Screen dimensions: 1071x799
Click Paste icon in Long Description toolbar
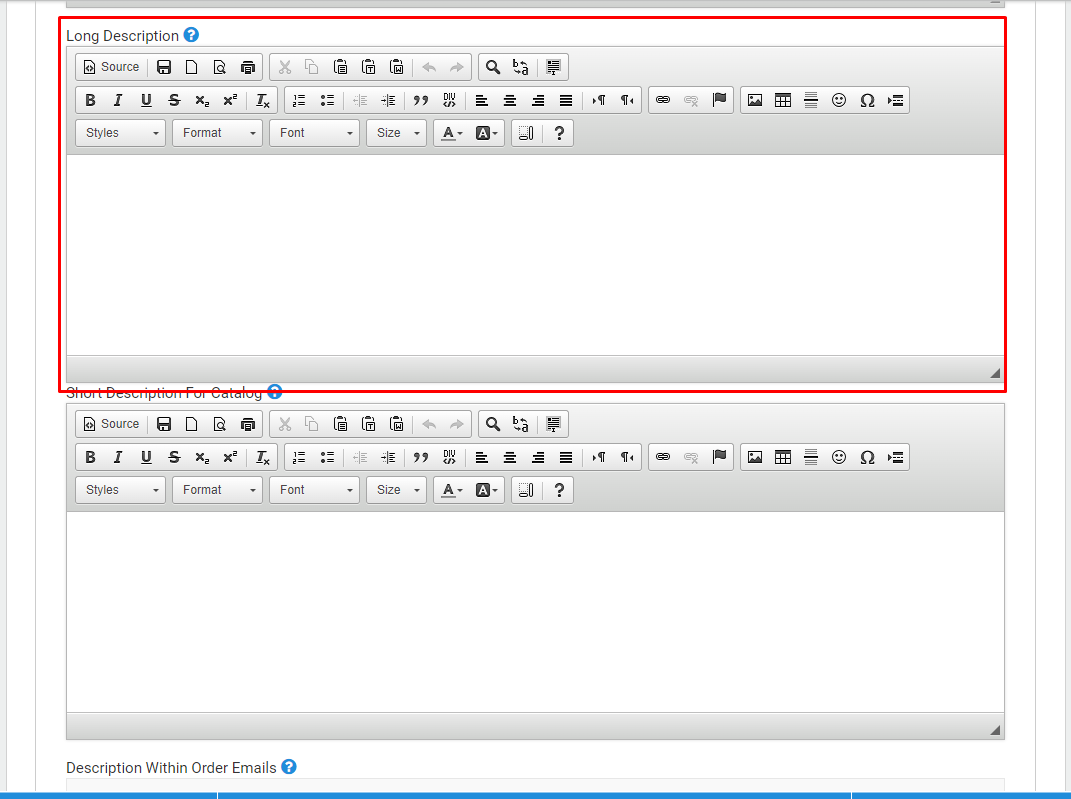340,67
